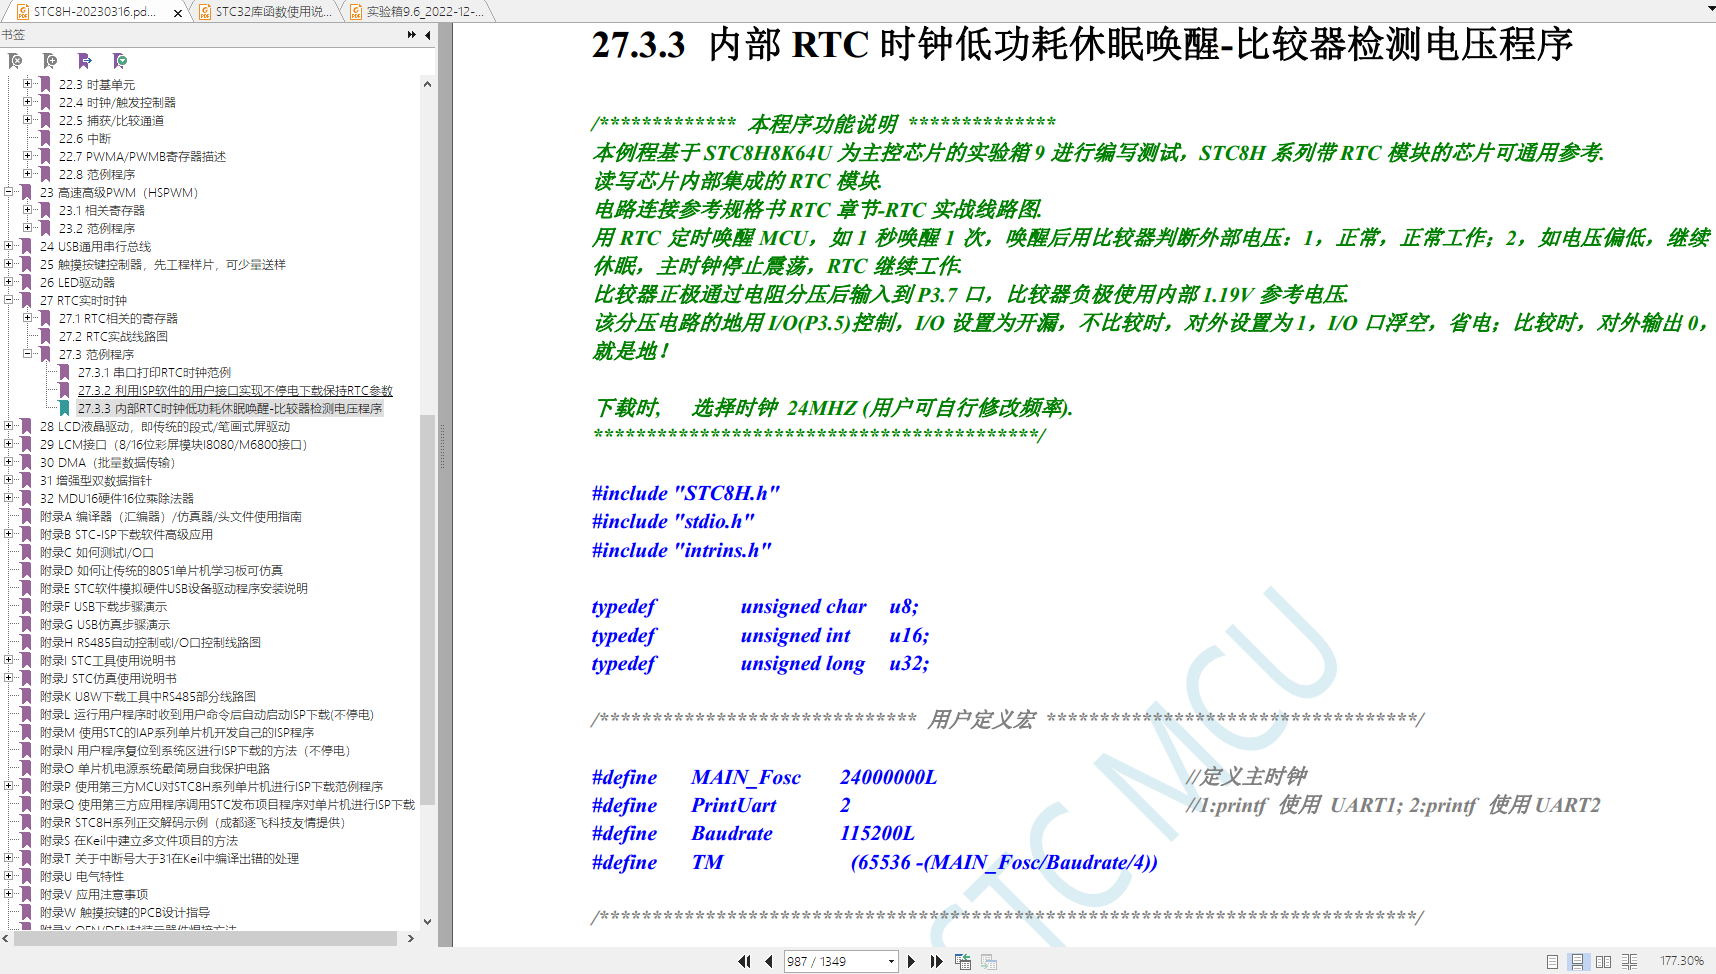Click bookmark icon beside 附录C 如何测试I/O口
This screenshot has height=974, width=1716.
pyautogui.click(x=27, y=552)
